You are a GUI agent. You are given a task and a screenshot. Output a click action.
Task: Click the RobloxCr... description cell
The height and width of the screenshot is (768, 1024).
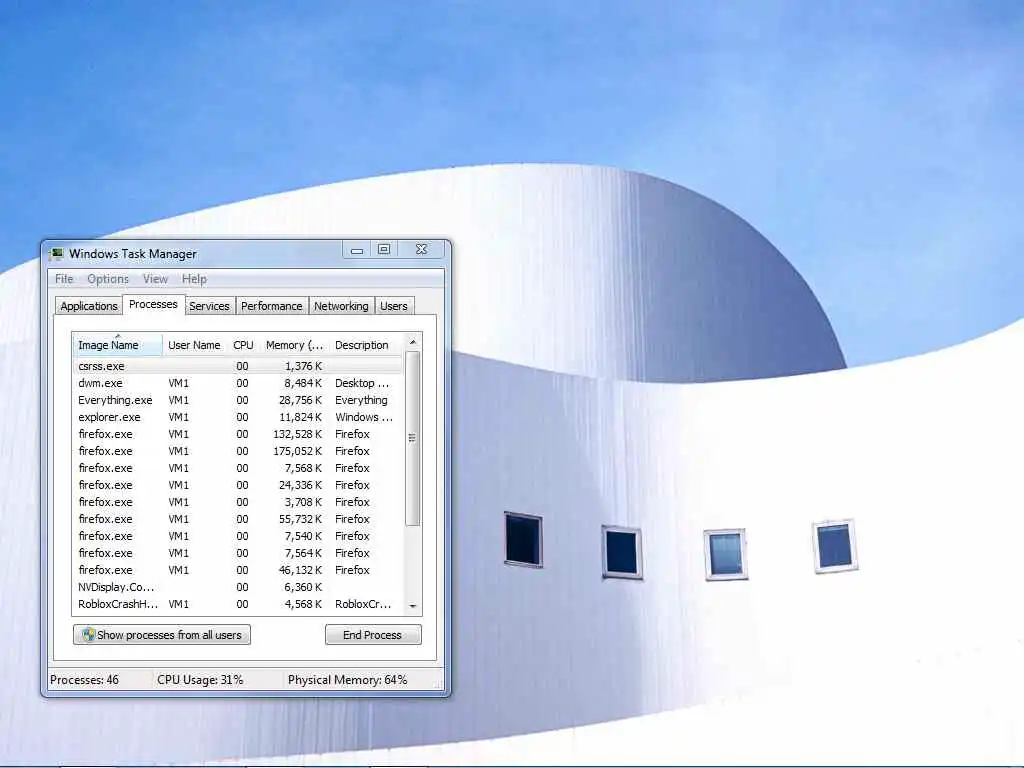pyautogui.click(x=363, y=604)
